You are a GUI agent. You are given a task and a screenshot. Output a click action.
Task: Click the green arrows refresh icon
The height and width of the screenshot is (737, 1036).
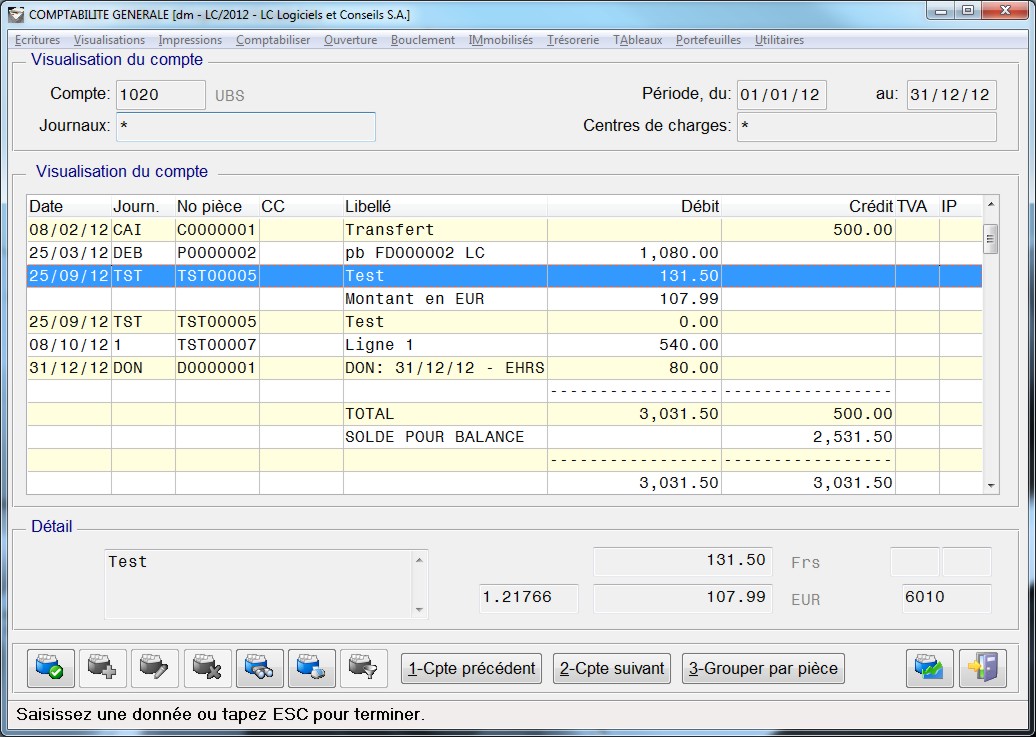tap(929, 668)
